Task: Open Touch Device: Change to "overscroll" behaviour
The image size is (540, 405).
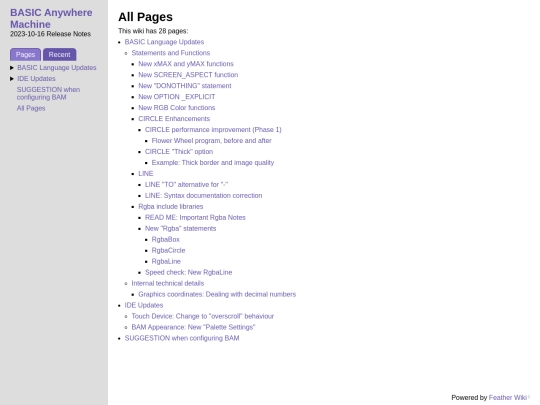Action: pyautogui.click(x=202, y=316)
